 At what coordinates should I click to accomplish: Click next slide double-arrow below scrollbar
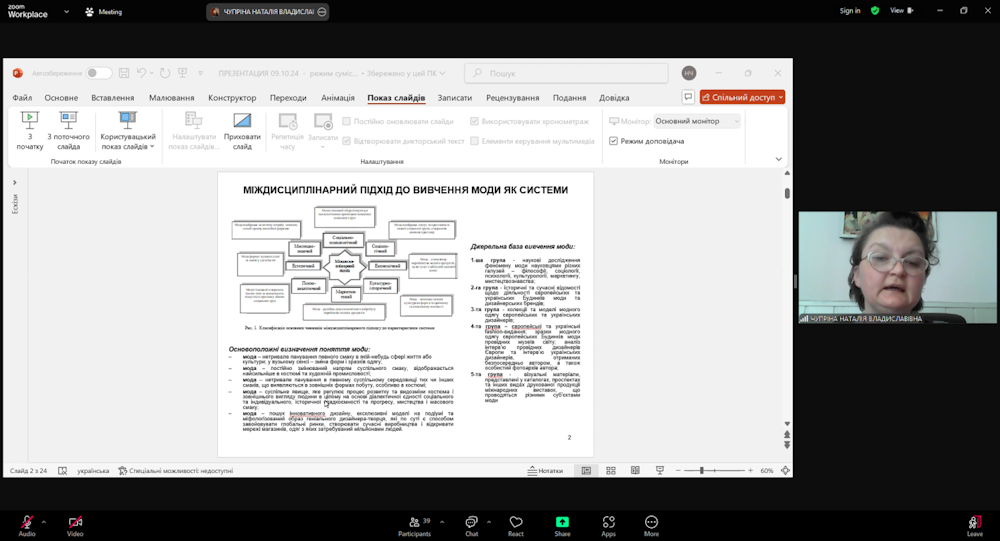tap(787, 445)
